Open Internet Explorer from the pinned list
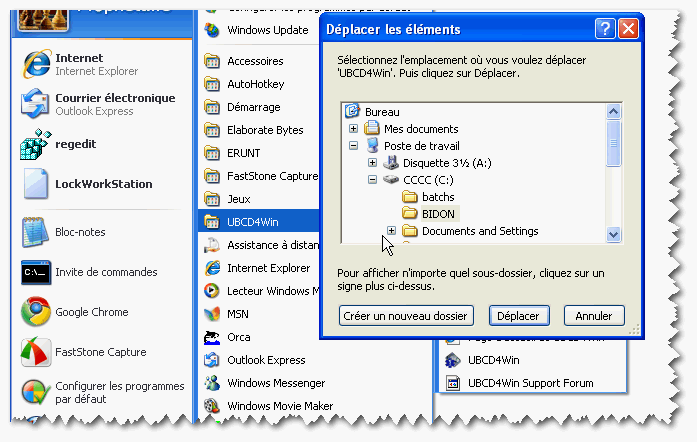 coord(36,64)
